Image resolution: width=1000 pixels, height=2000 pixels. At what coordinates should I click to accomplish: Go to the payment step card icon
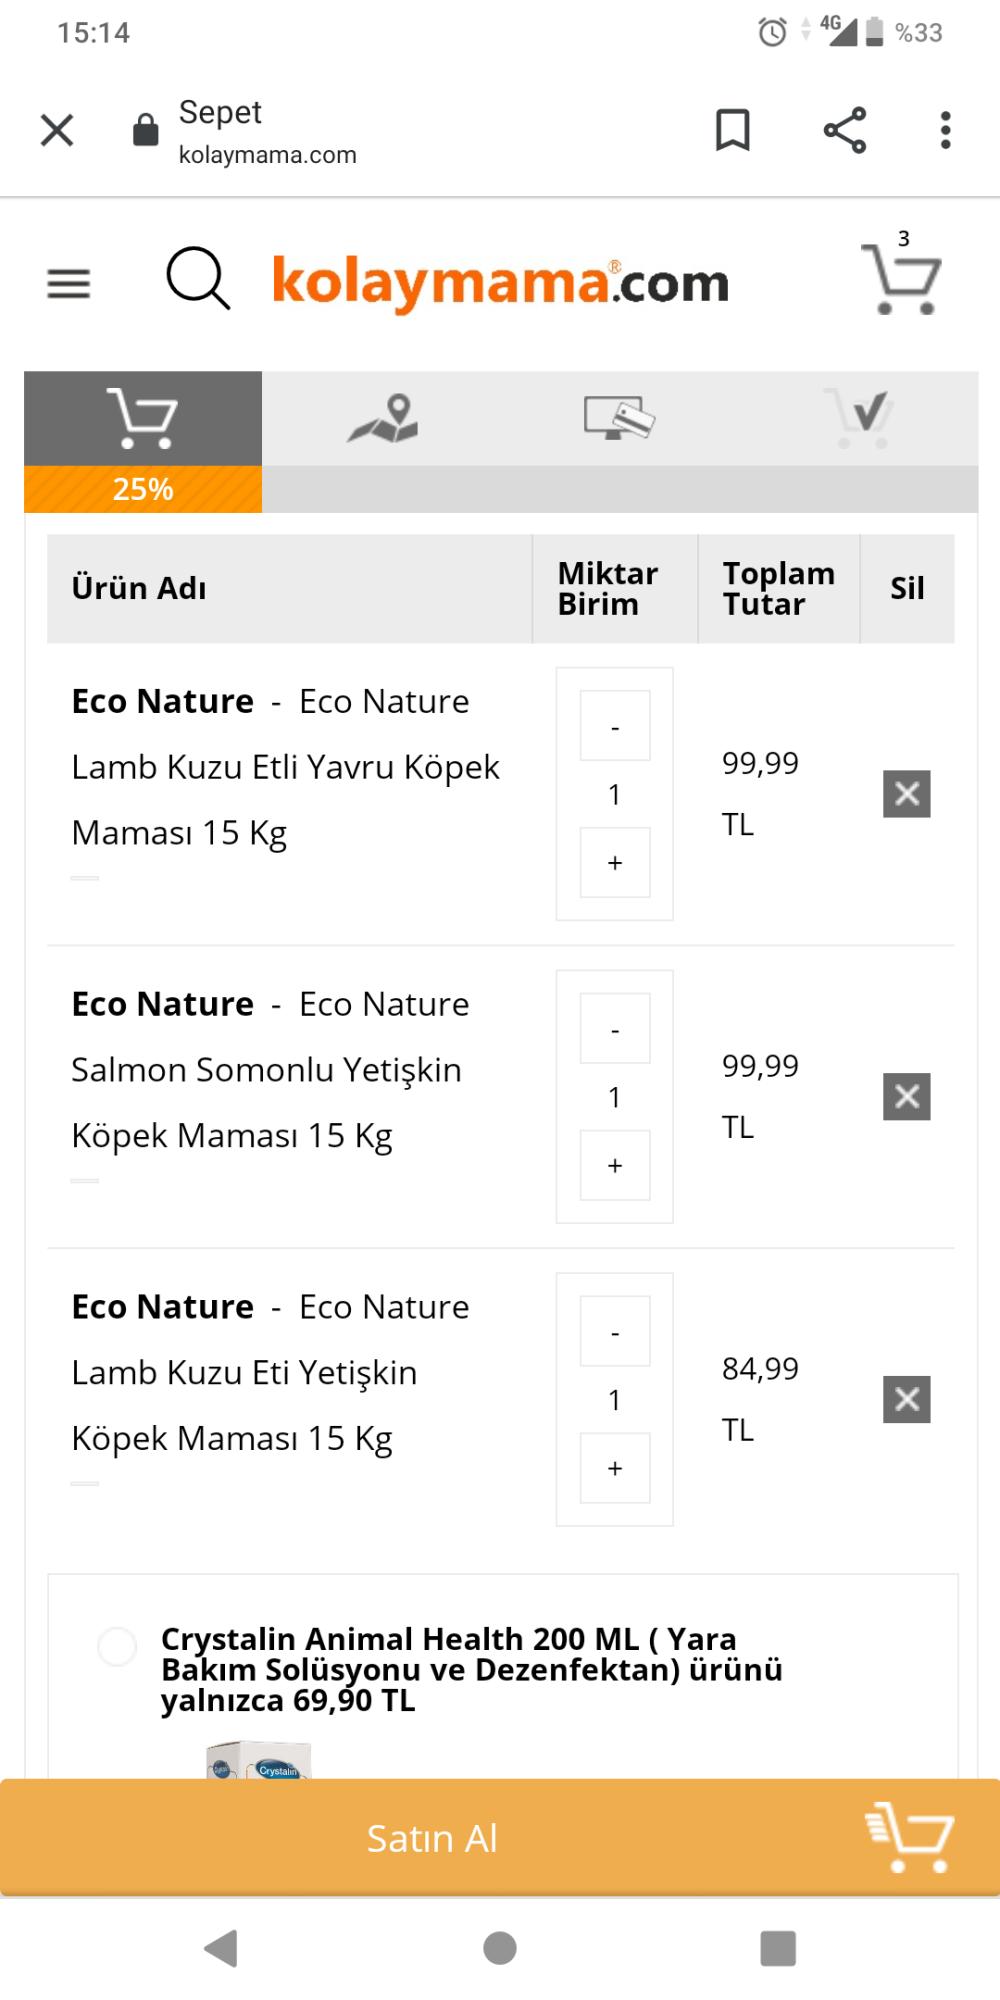click(x=619, y=418)
